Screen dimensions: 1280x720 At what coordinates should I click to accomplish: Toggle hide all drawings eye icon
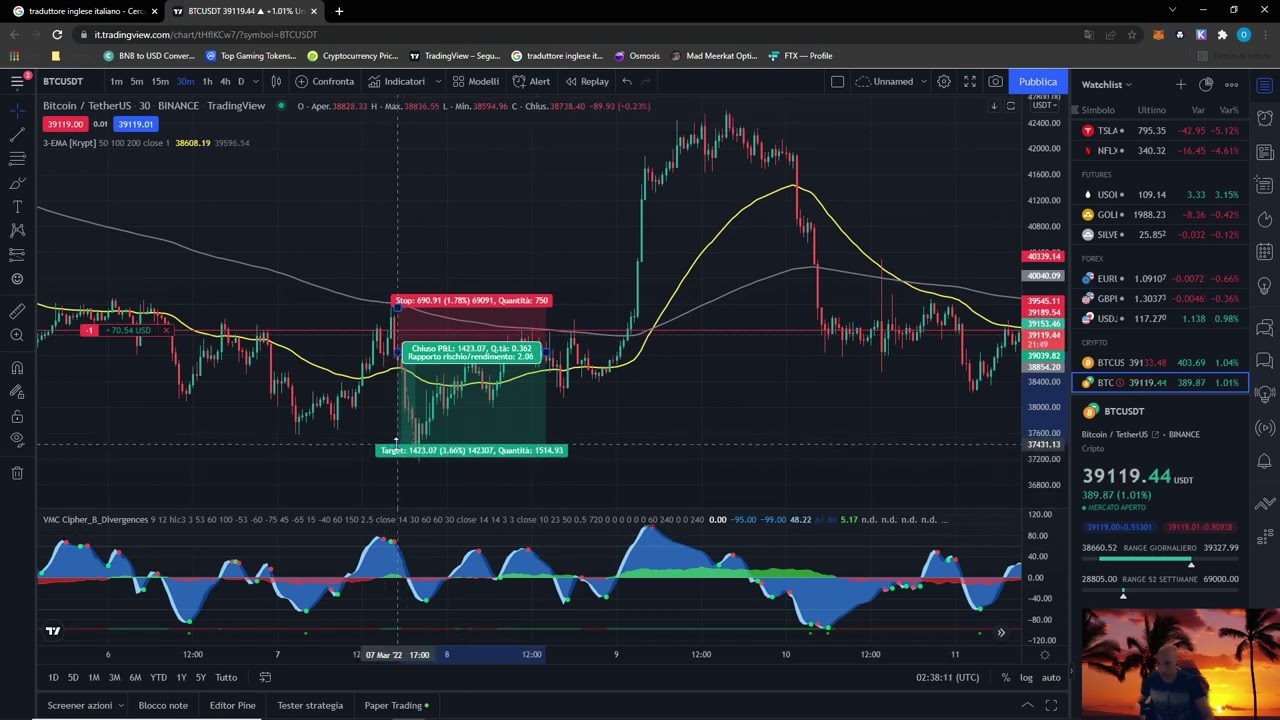coord(17,440)
